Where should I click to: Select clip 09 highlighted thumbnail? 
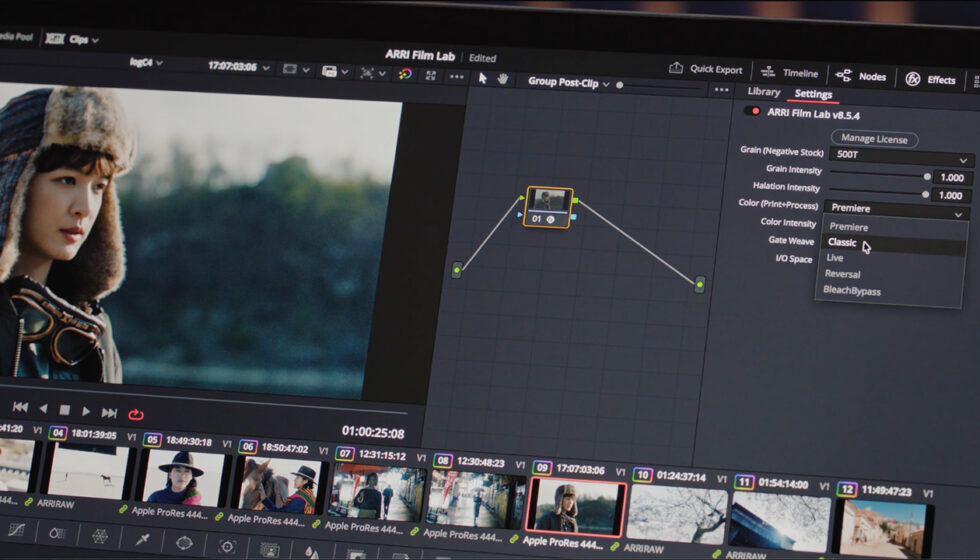tap(576, 508)
